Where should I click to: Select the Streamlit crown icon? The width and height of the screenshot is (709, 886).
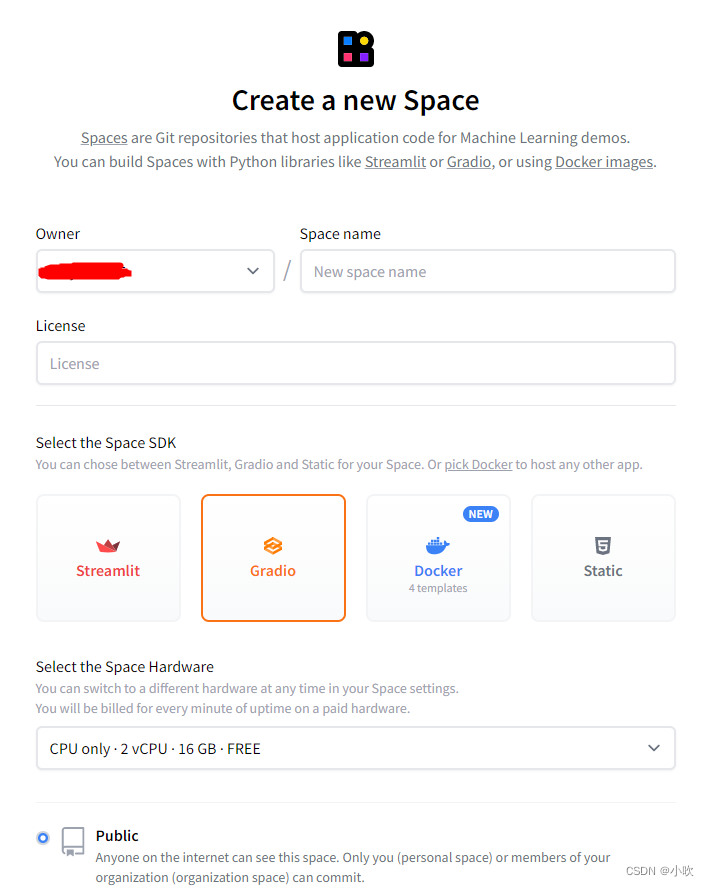tap(108, 546)
